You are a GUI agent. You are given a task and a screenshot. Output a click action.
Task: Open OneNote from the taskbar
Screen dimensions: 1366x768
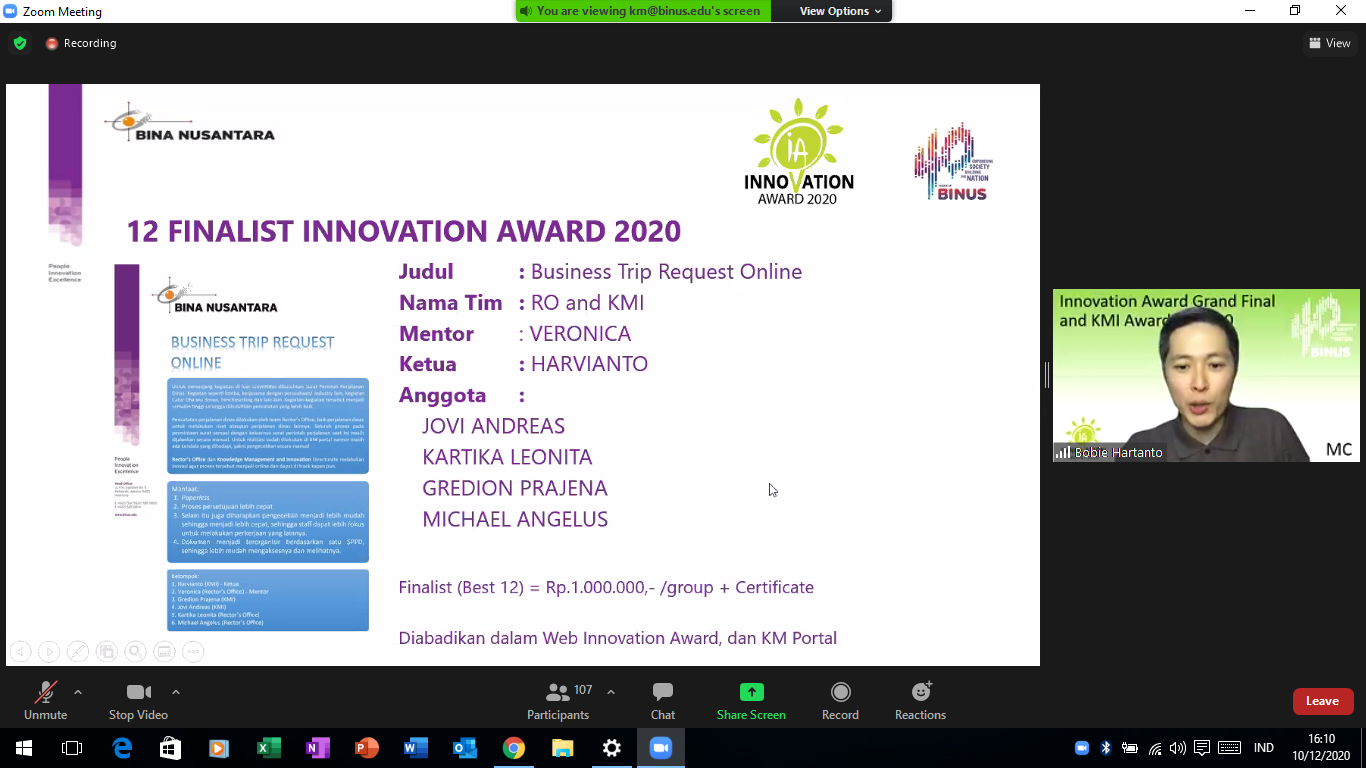317,748
